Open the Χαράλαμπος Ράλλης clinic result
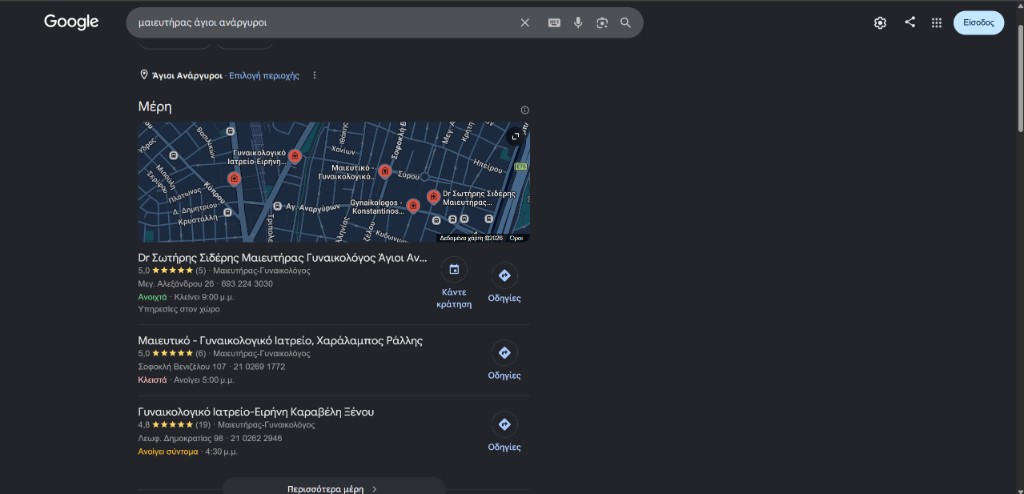 point(280,340)
